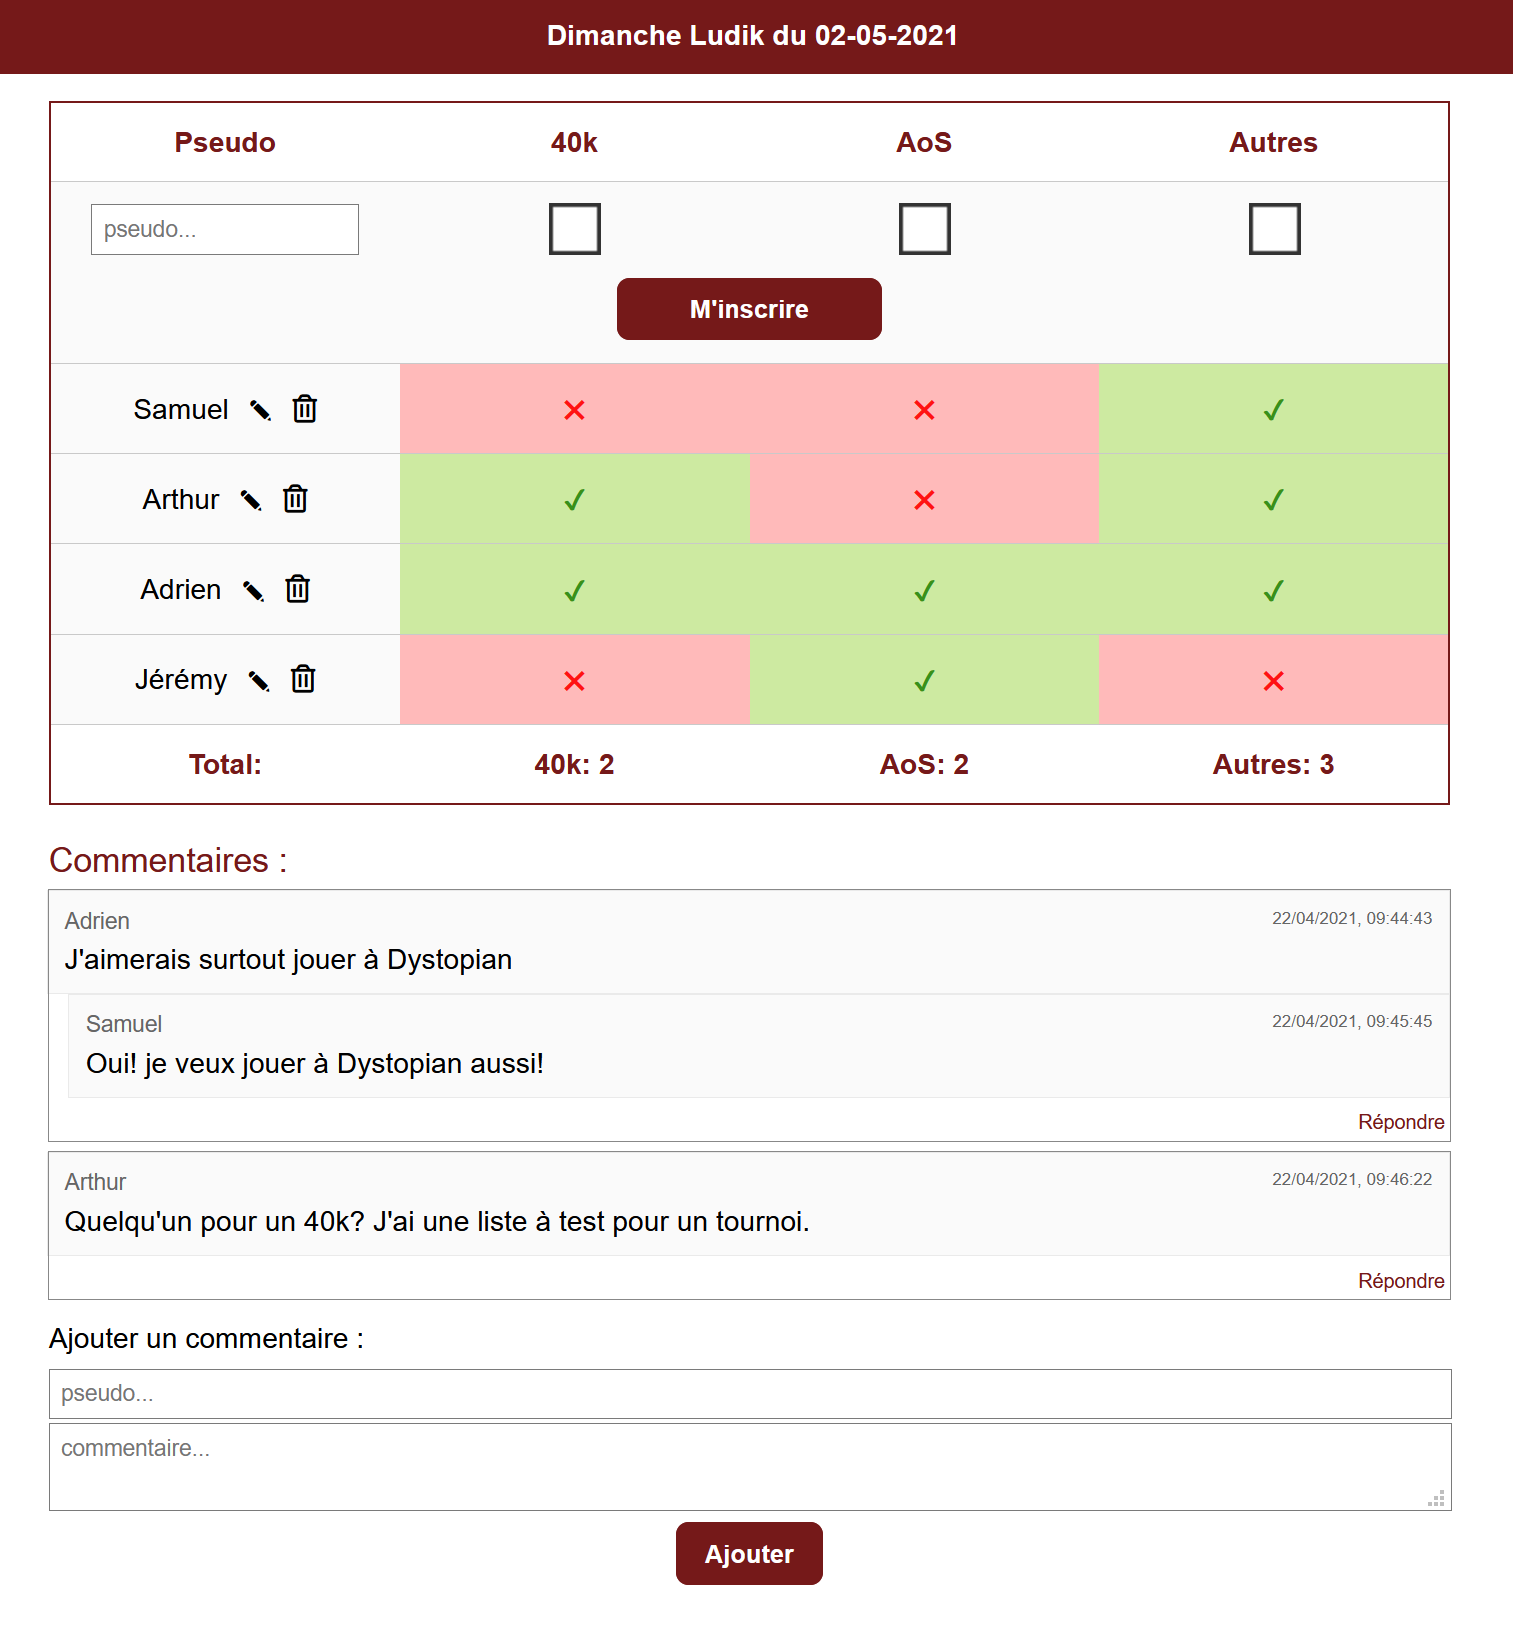Click the comment pseudo input field
1513x1635 pixels.
750,1394
